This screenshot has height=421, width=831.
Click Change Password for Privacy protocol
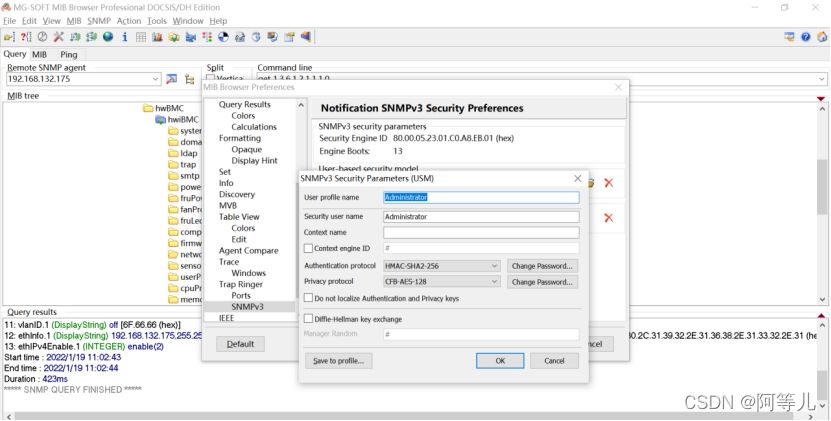coord(542,282)
